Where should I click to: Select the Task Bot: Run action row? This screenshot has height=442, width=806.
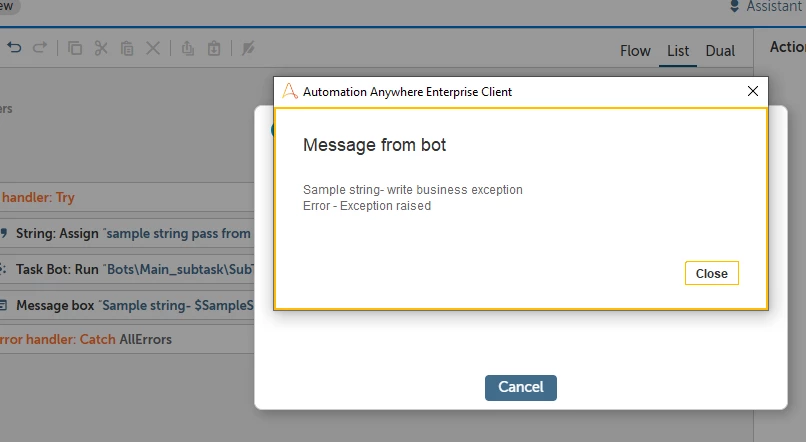127,269
